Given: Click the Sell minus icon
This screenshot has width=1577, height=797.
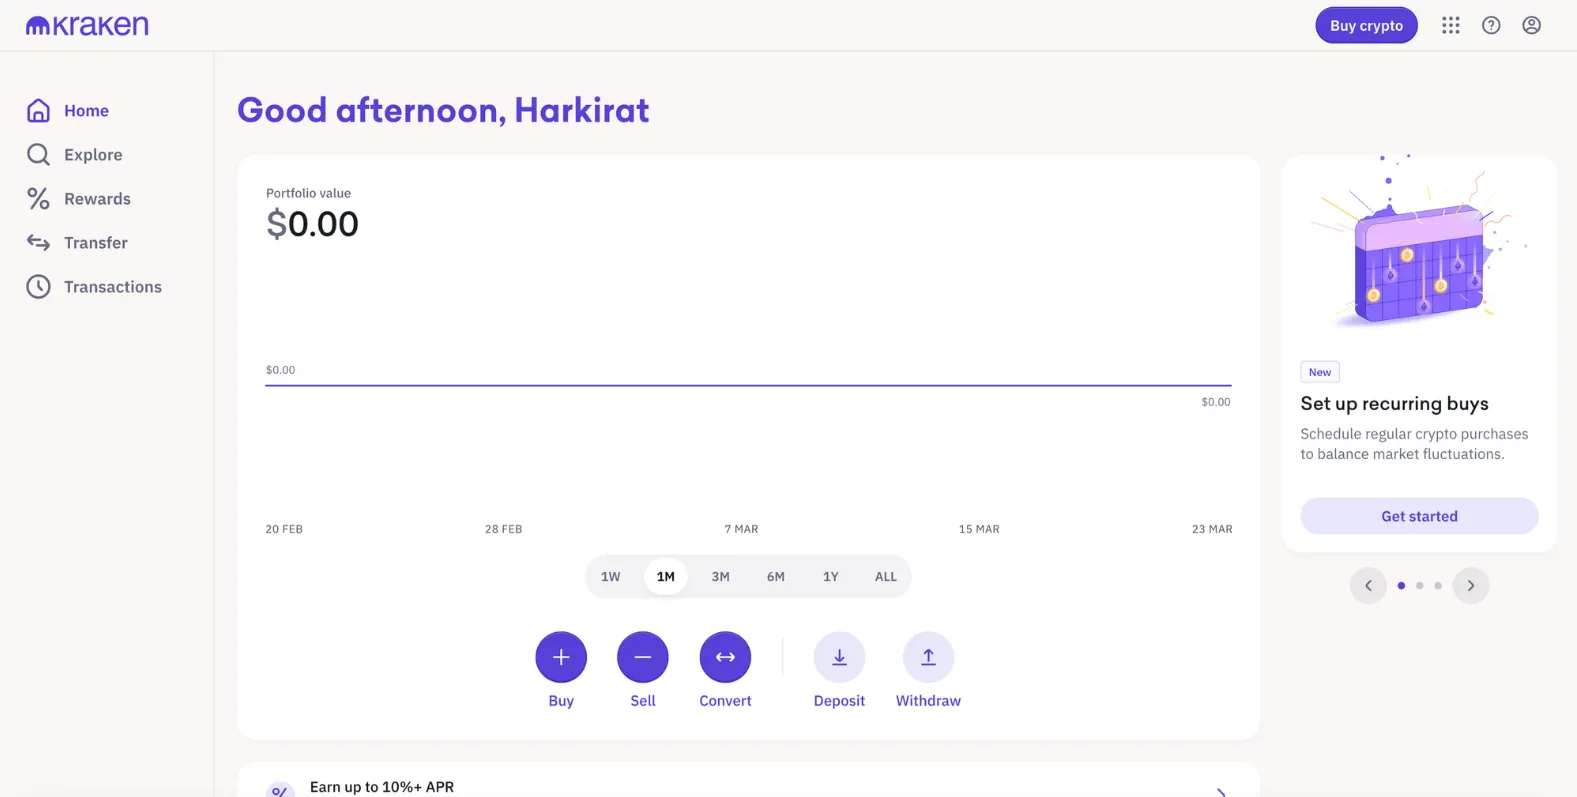Looking at the screenshot, I should [643, 657].
